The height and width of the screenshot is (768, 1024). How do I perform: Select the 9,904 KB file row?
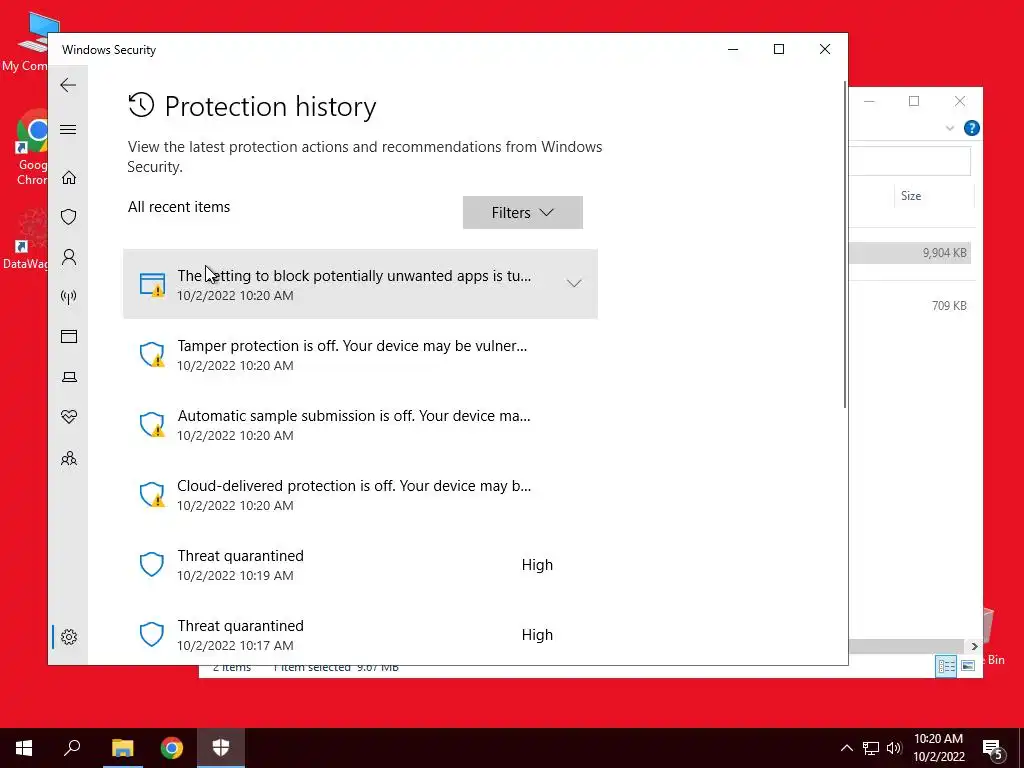coord(910,253)
